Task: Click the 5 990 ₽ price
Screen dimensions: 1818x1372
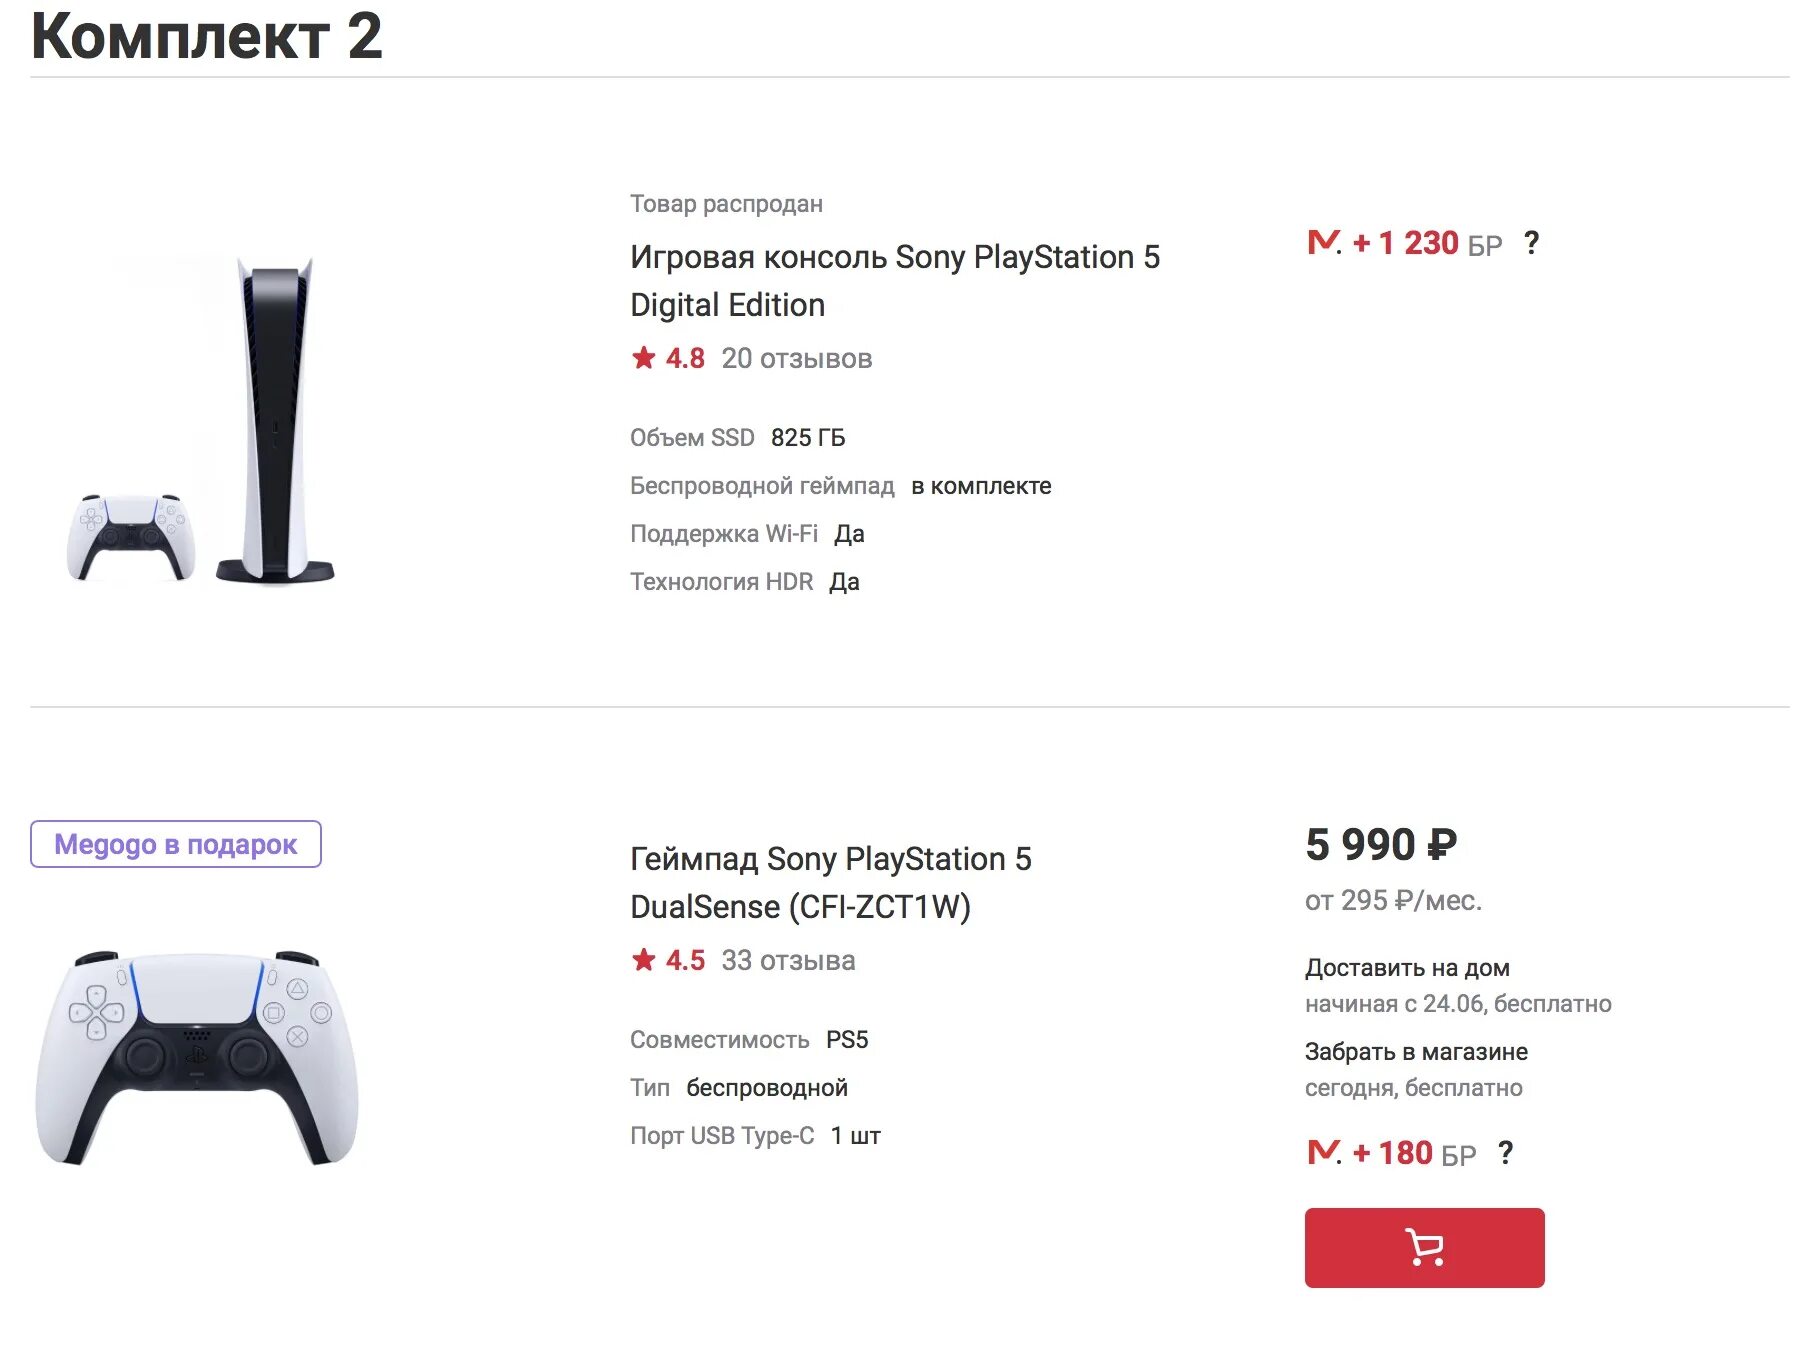Action: pos(1380,845)
